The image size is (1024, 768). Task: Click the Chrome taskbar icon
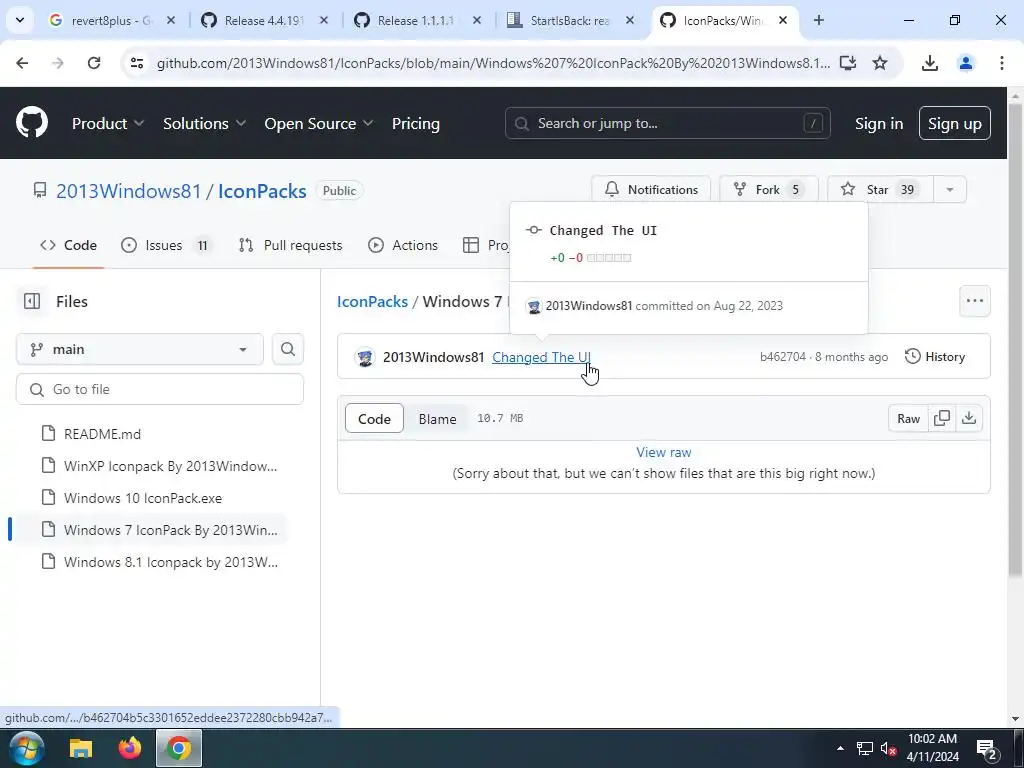click(178, 748)
